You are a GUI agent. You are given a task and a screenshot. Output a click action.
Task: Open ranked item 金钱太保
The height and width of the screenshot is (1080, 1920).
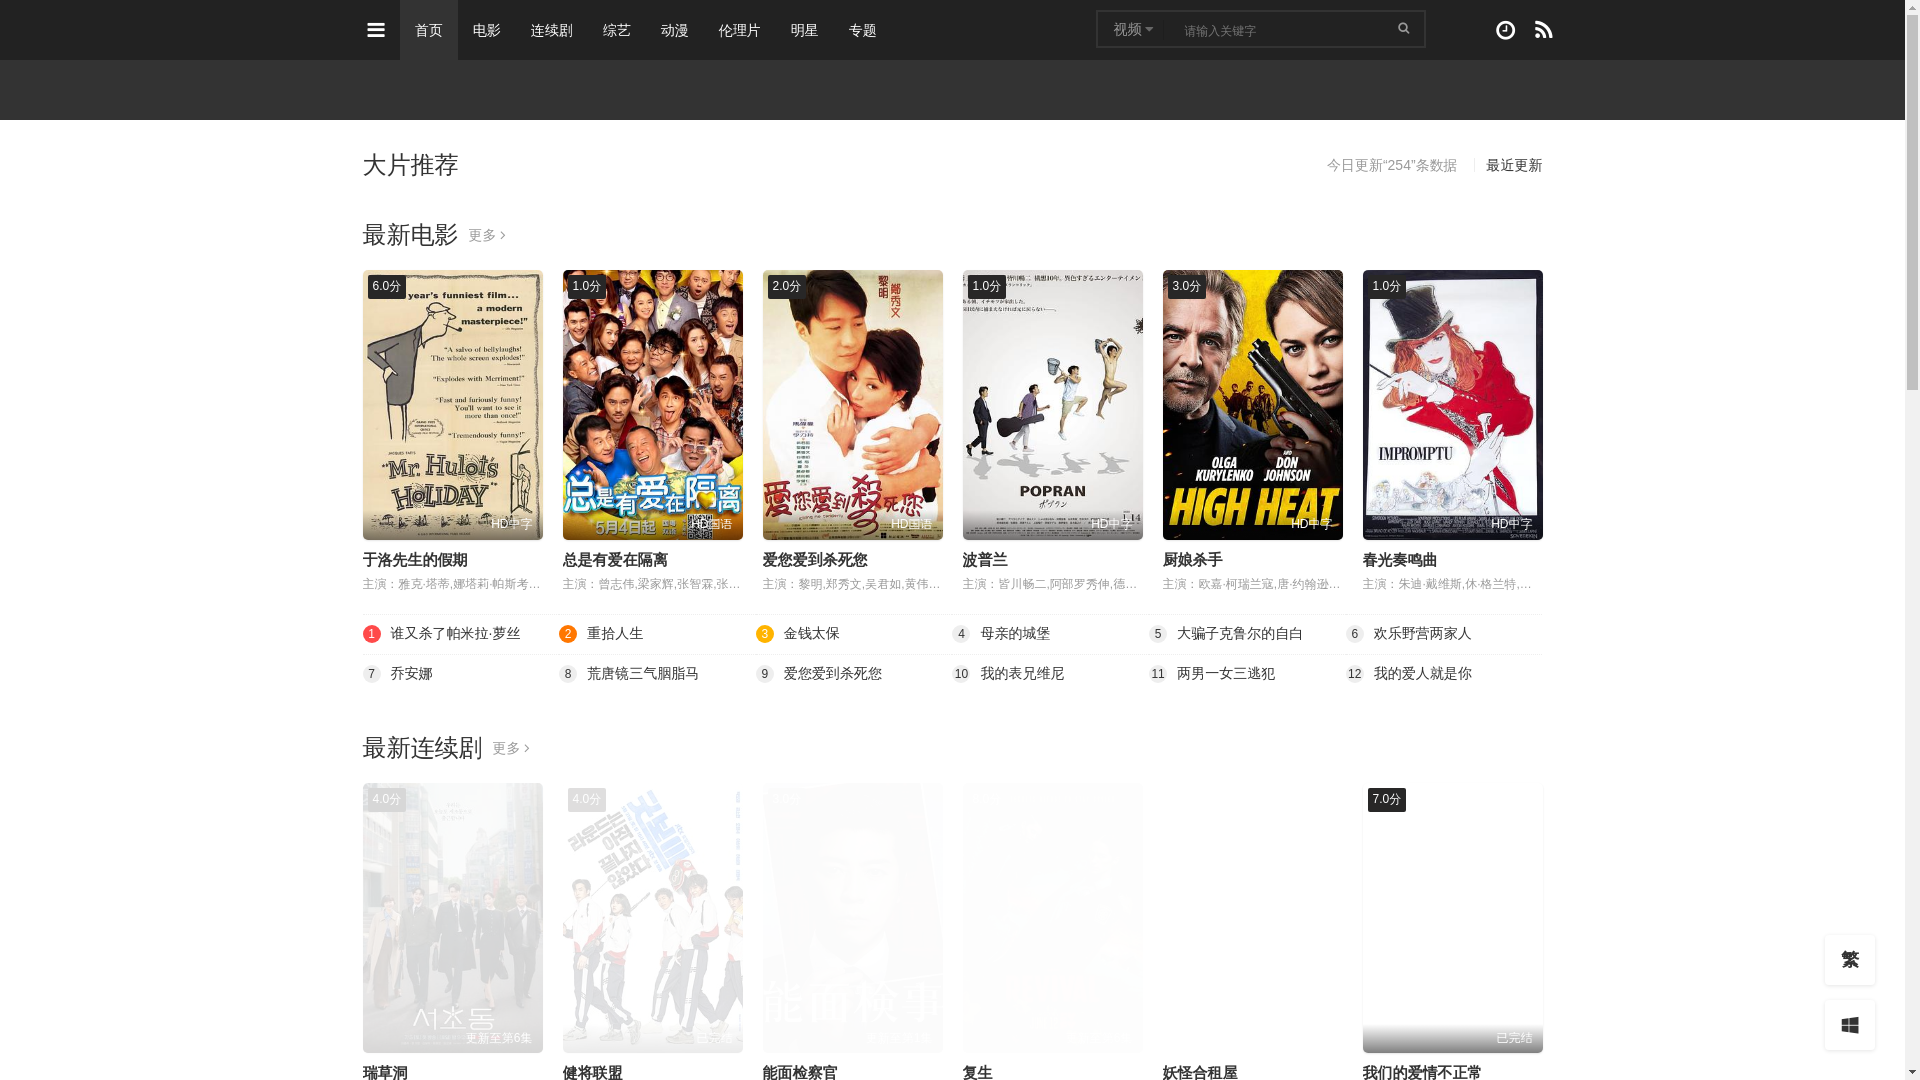pos(812,634)
